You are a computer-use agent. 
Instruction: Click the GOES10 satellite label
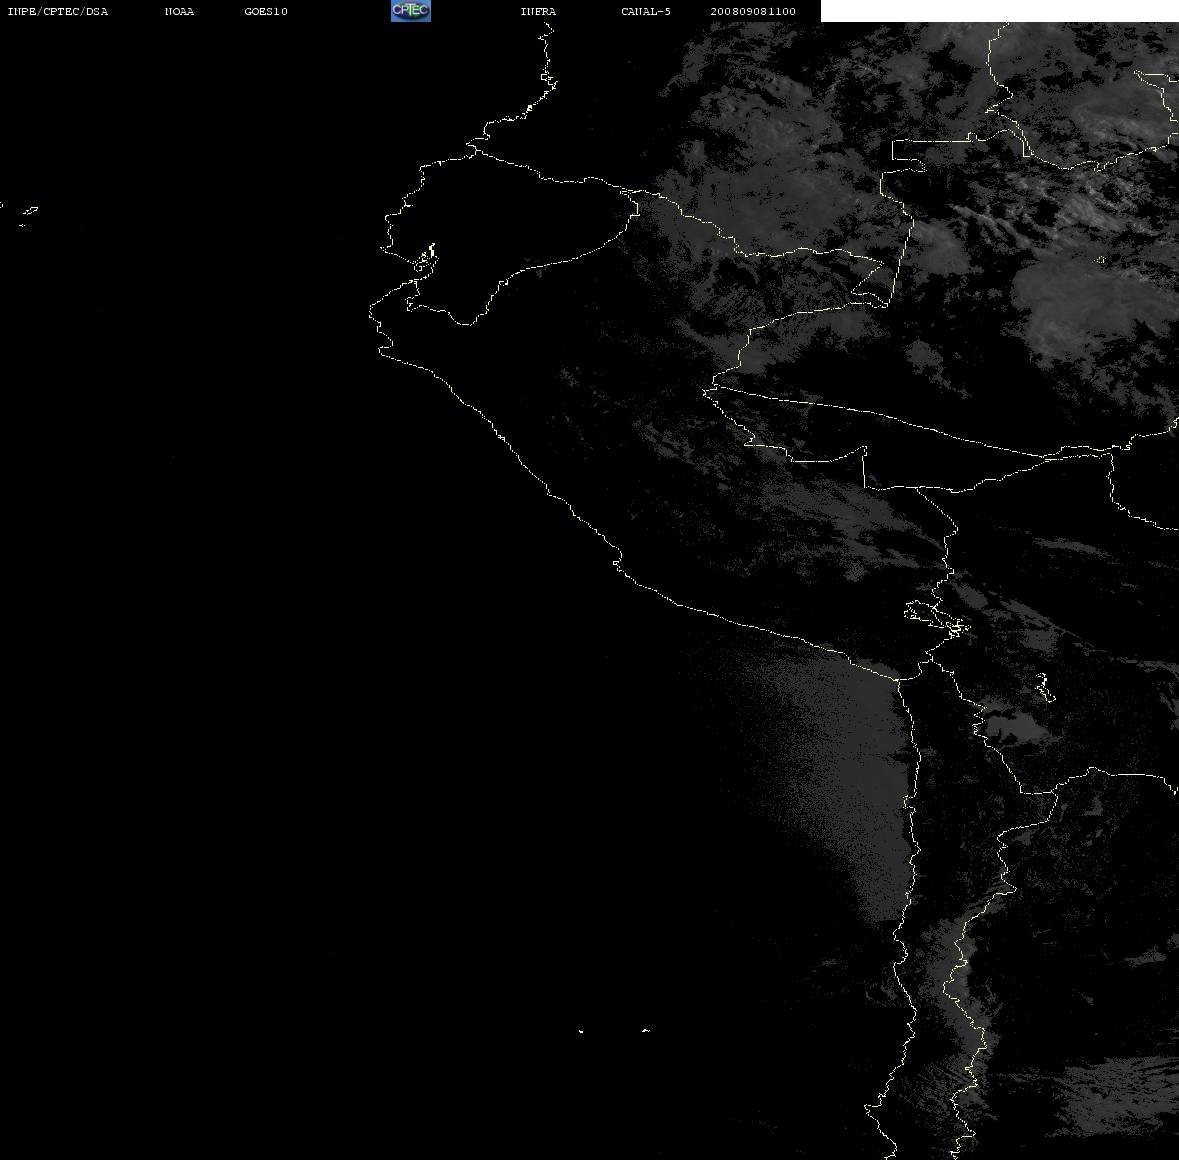(266, 11)
